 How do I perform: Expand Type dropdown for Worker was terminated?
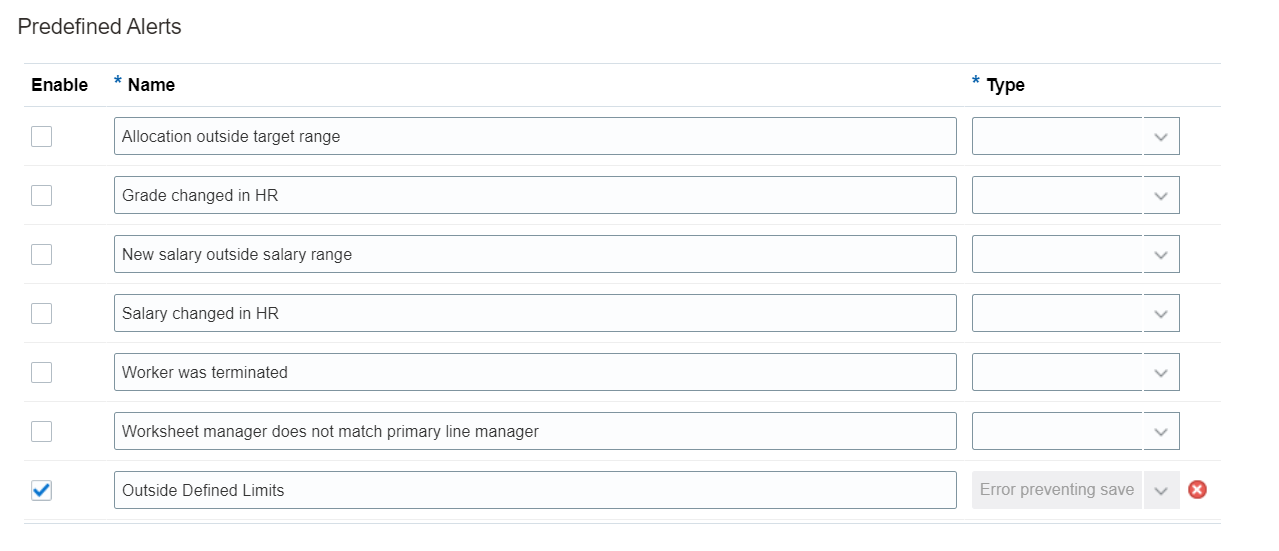[1160, 373]
